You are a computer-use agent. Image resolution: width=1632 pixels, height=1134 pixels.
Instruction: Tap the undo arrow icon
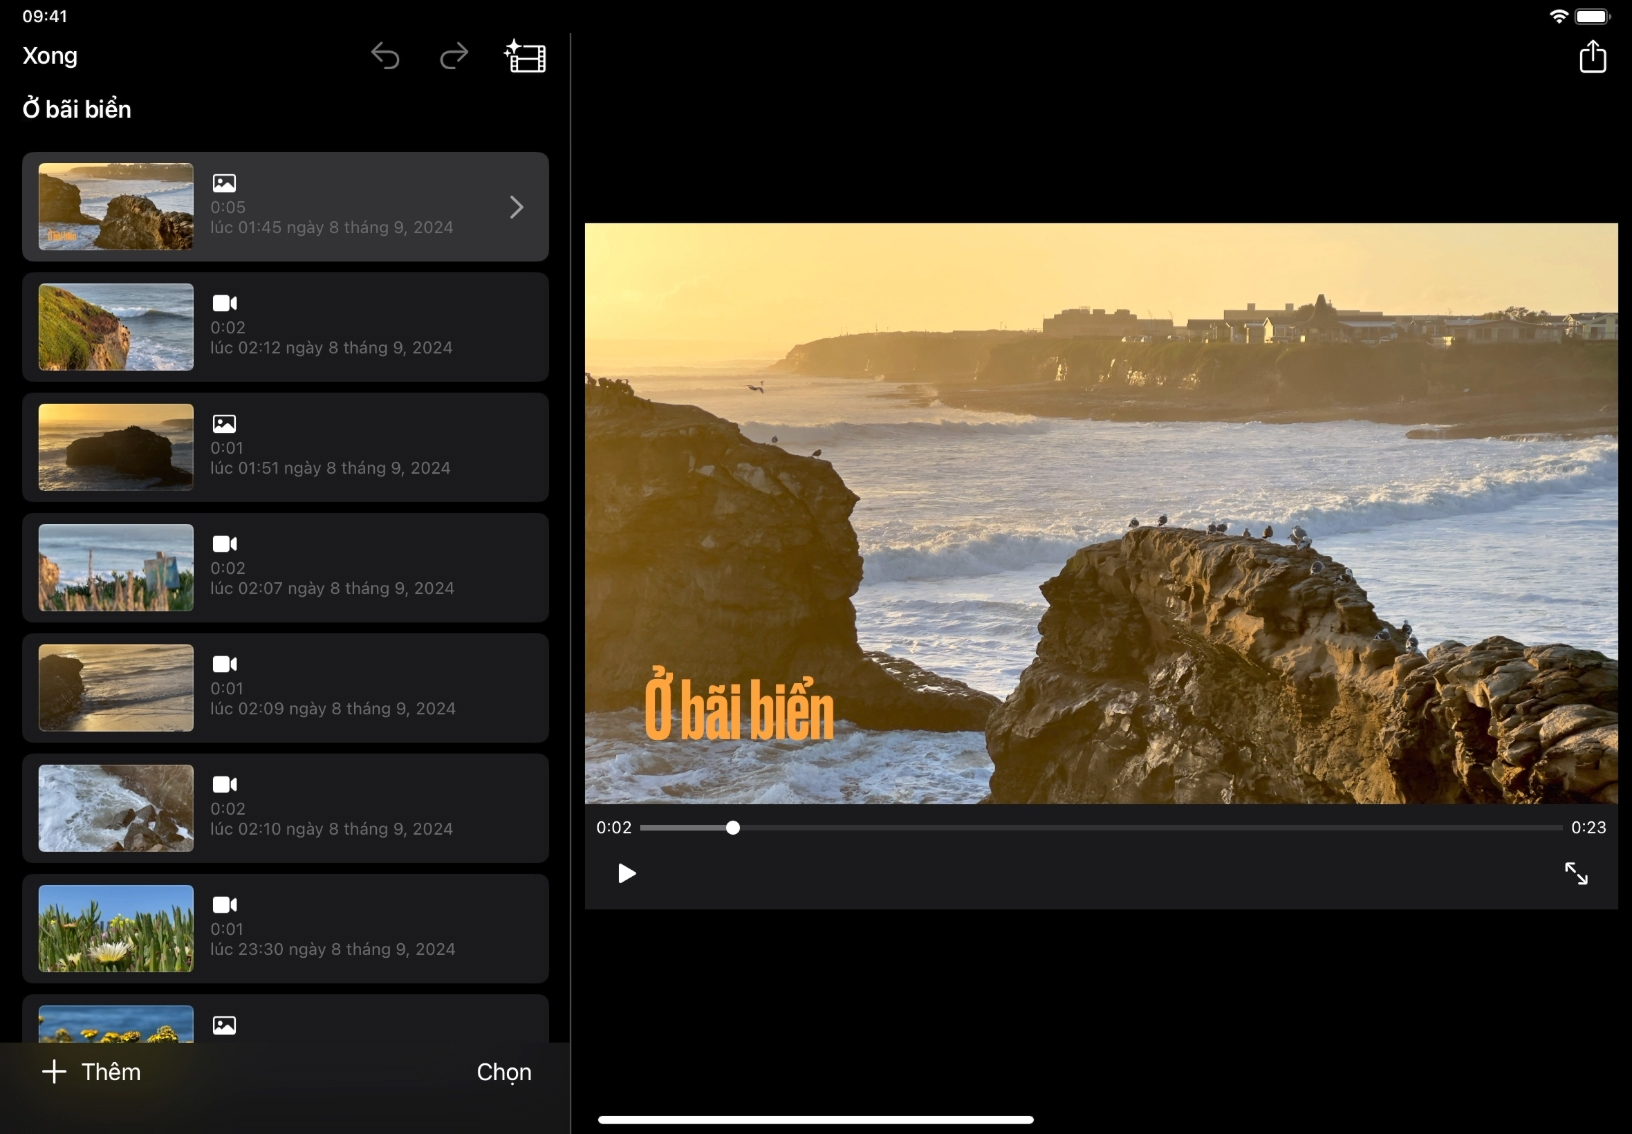[x=385, y=57]
